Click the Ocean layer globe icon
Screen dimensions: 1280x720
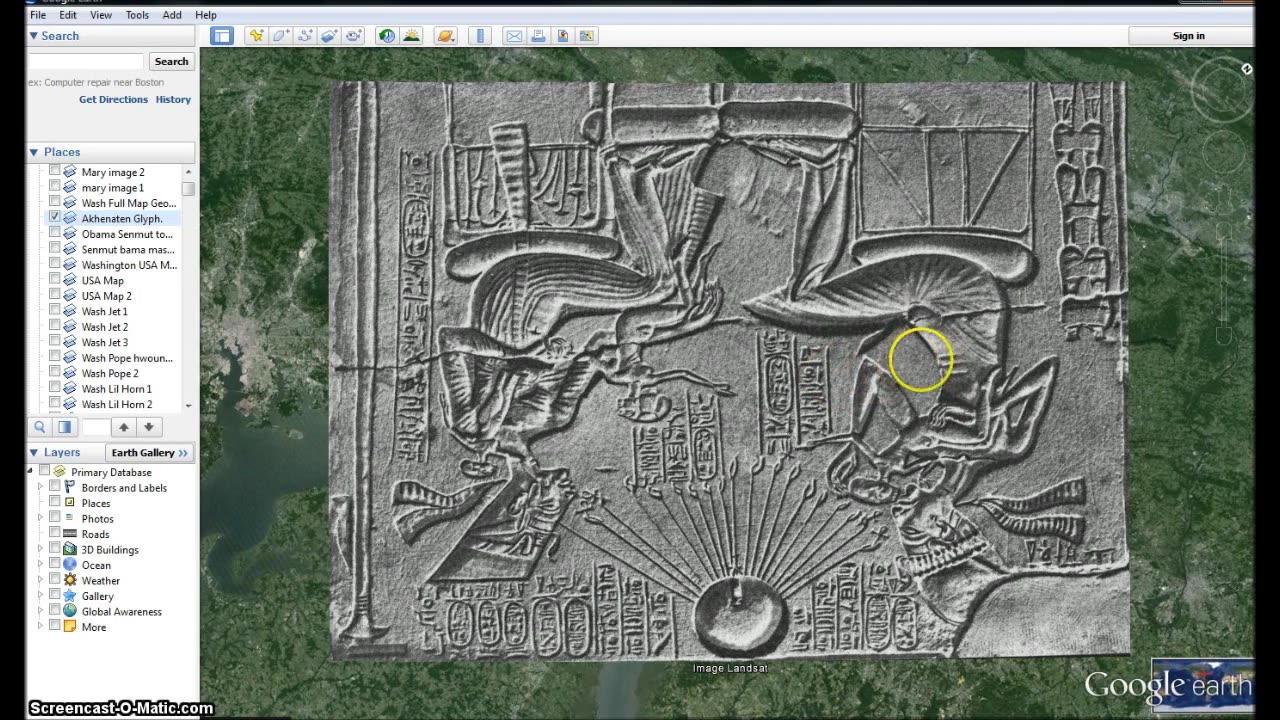click(x=70, y=565)
